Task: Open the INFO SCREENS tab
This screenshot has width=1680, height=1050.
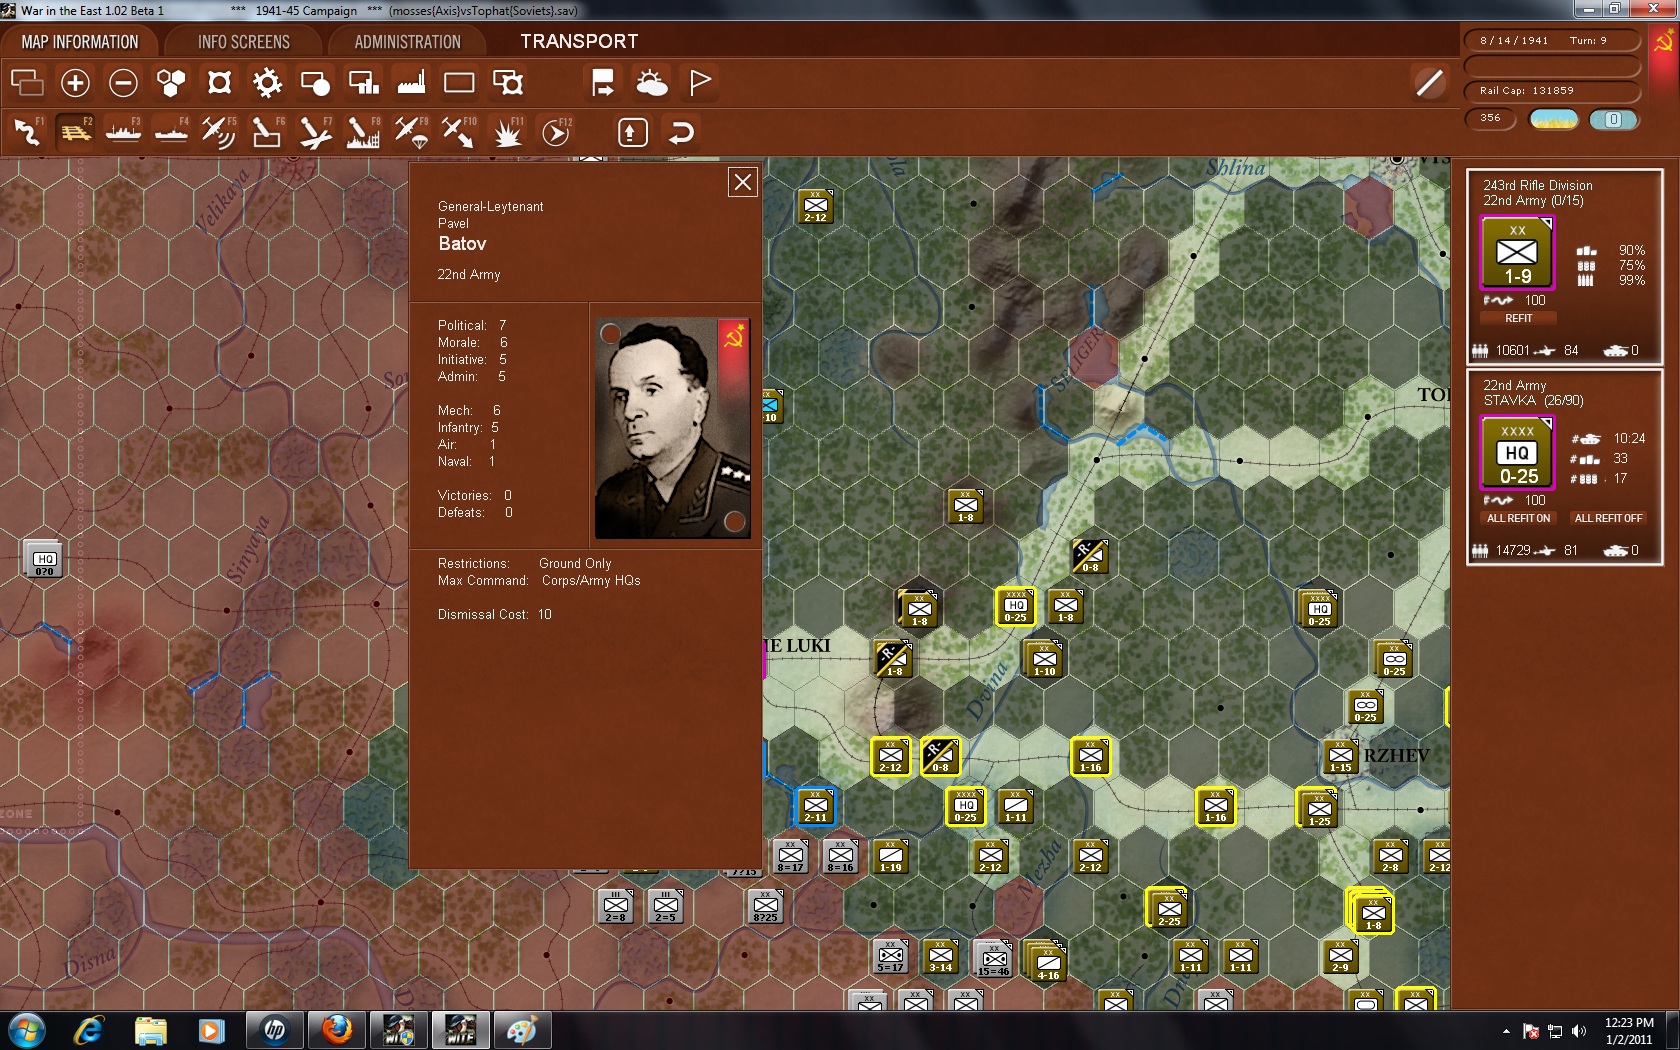Action: click(244, 42)
